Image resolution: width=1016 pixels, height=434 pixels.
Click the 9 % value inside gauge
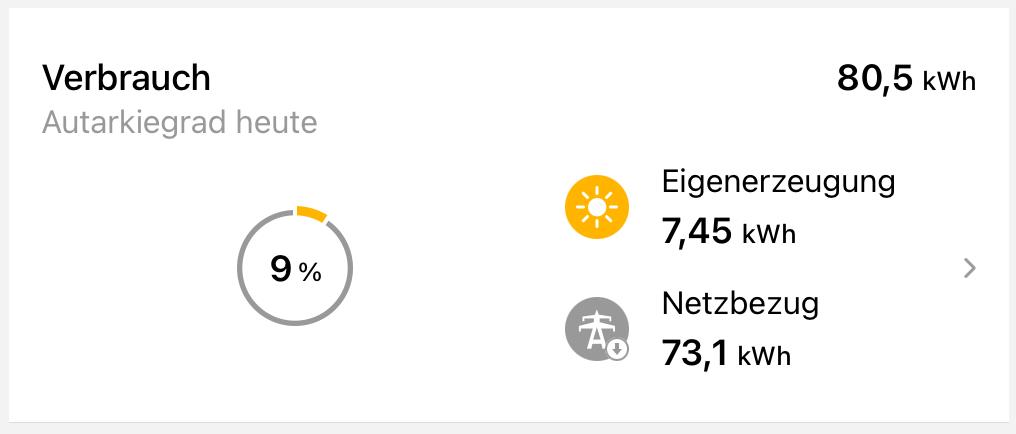point(295,269)
